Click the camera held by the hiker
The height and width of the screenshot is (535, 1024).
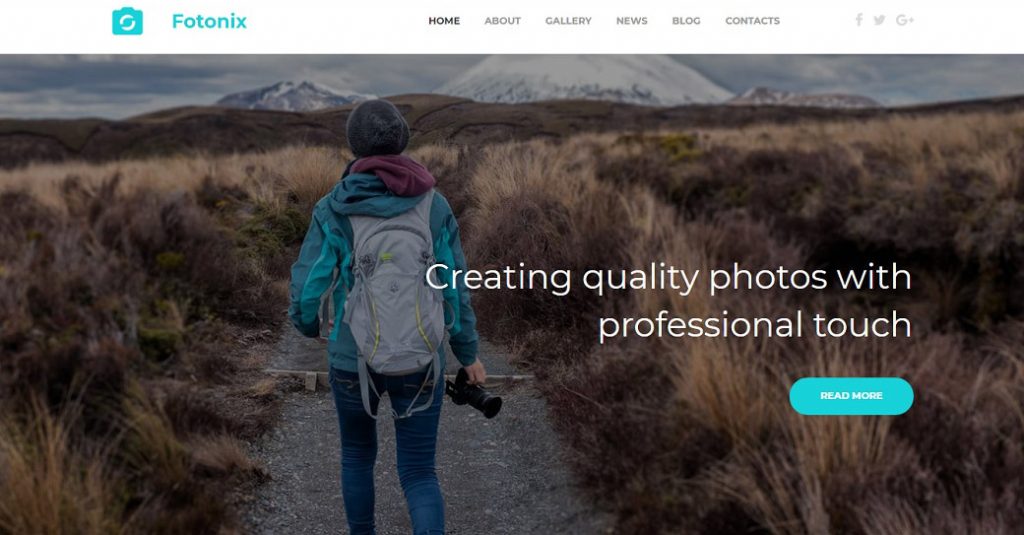473,393
